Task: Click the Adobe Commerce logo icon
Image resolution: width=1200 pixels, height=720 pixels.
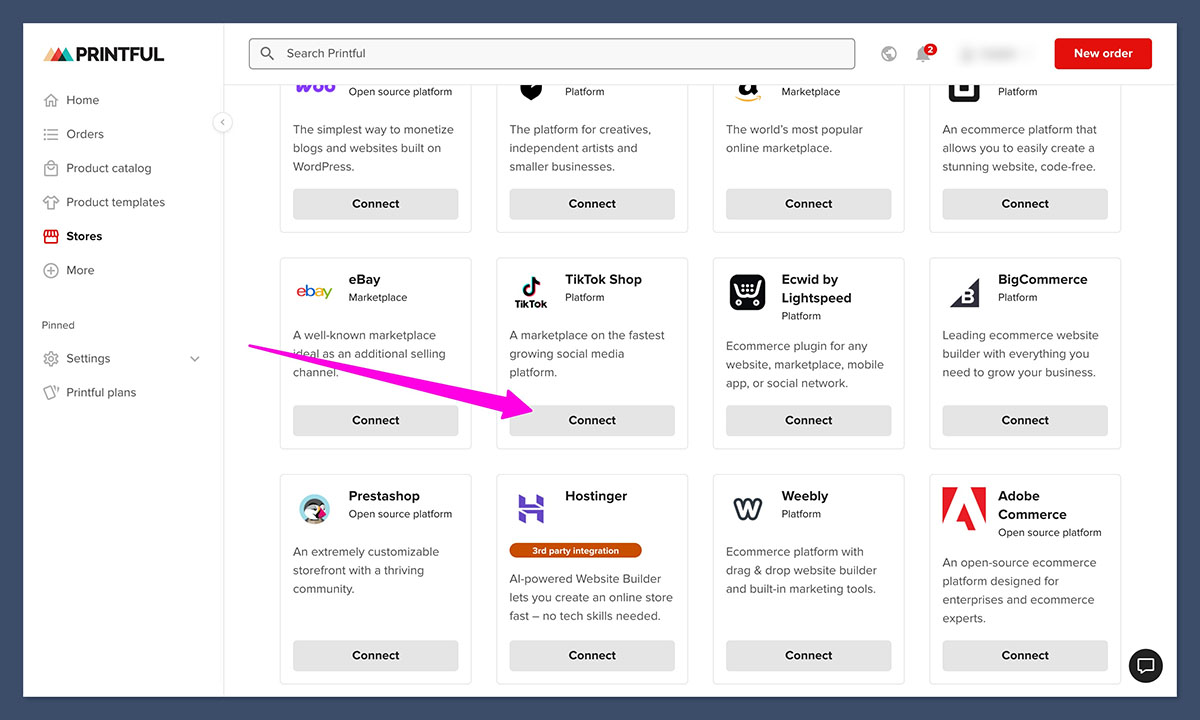Action: click(x=964, y=508)
